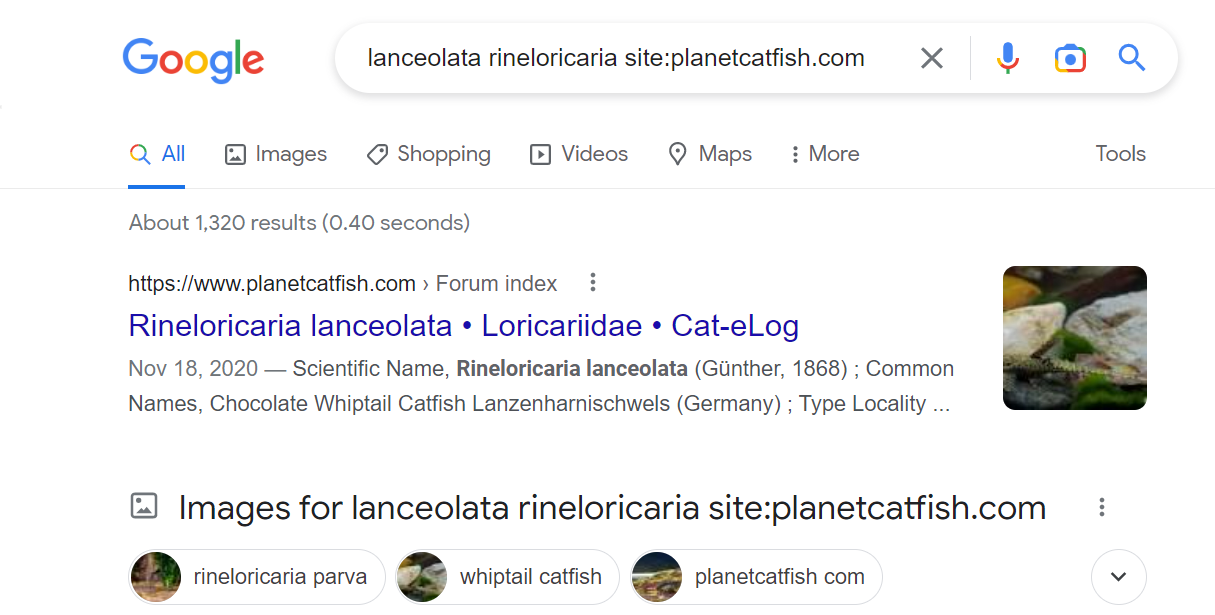Open three-dot menu beside planetcatfish URL

(x=593, y=283)
